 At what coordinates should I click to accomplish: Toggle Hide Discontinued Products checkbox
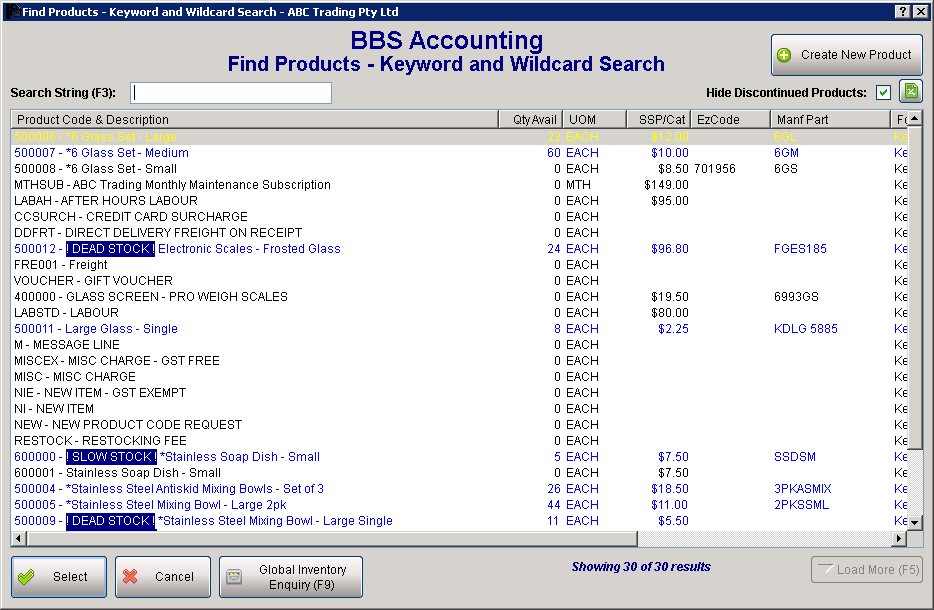883,93
